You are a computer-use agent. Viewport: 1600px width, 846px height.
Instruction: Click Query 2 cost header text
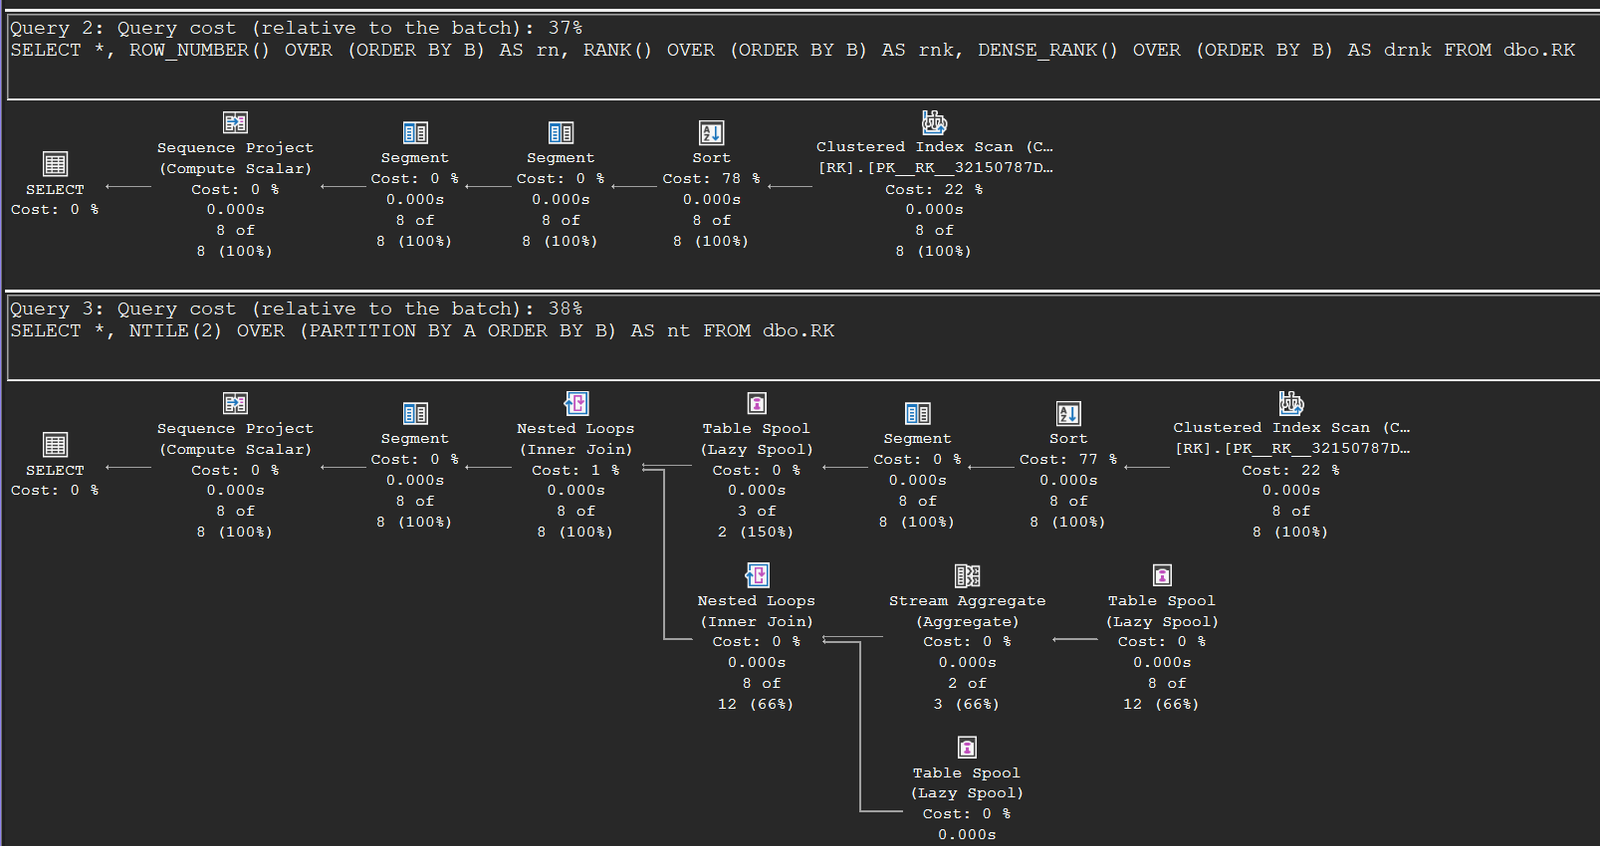(x=296, y=28)
